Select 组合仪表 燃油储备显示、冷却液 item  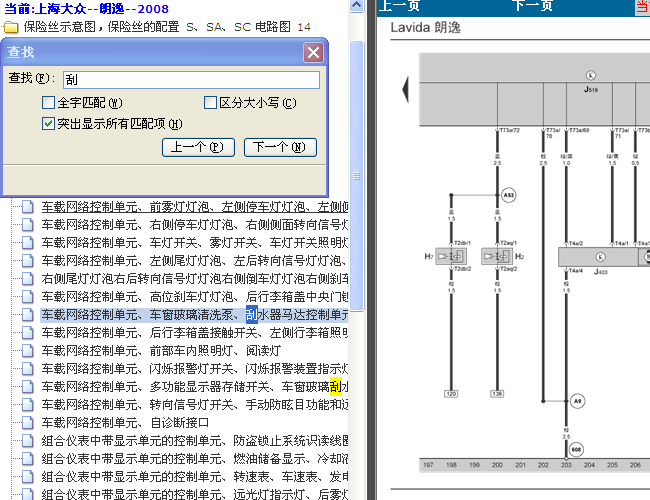pos(194,459)
